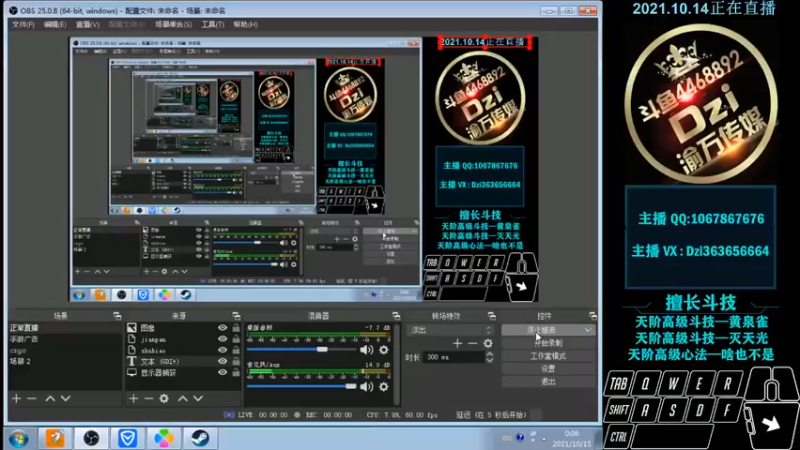Pop out the 转场特效 dock panel
The height and width of the screenshot is (450, 800).
491,316
